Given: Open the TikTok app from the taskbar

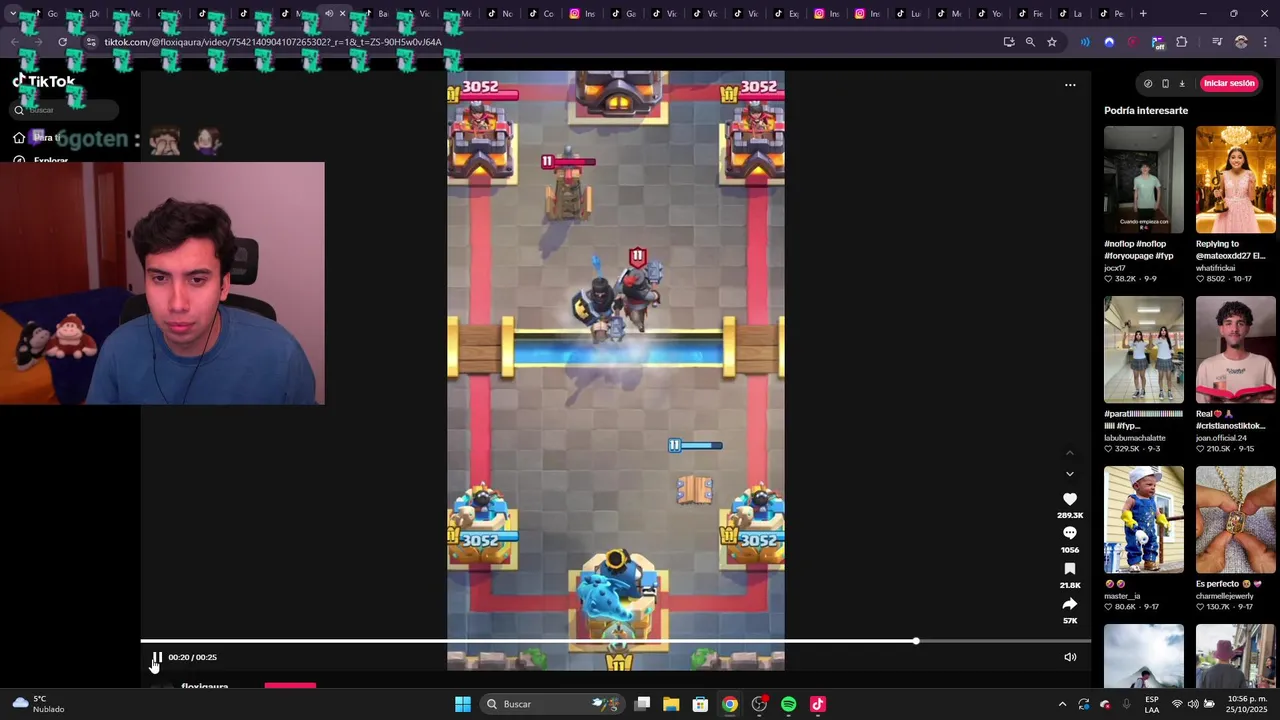Looking at the screenshot, I should click(817, 704).
